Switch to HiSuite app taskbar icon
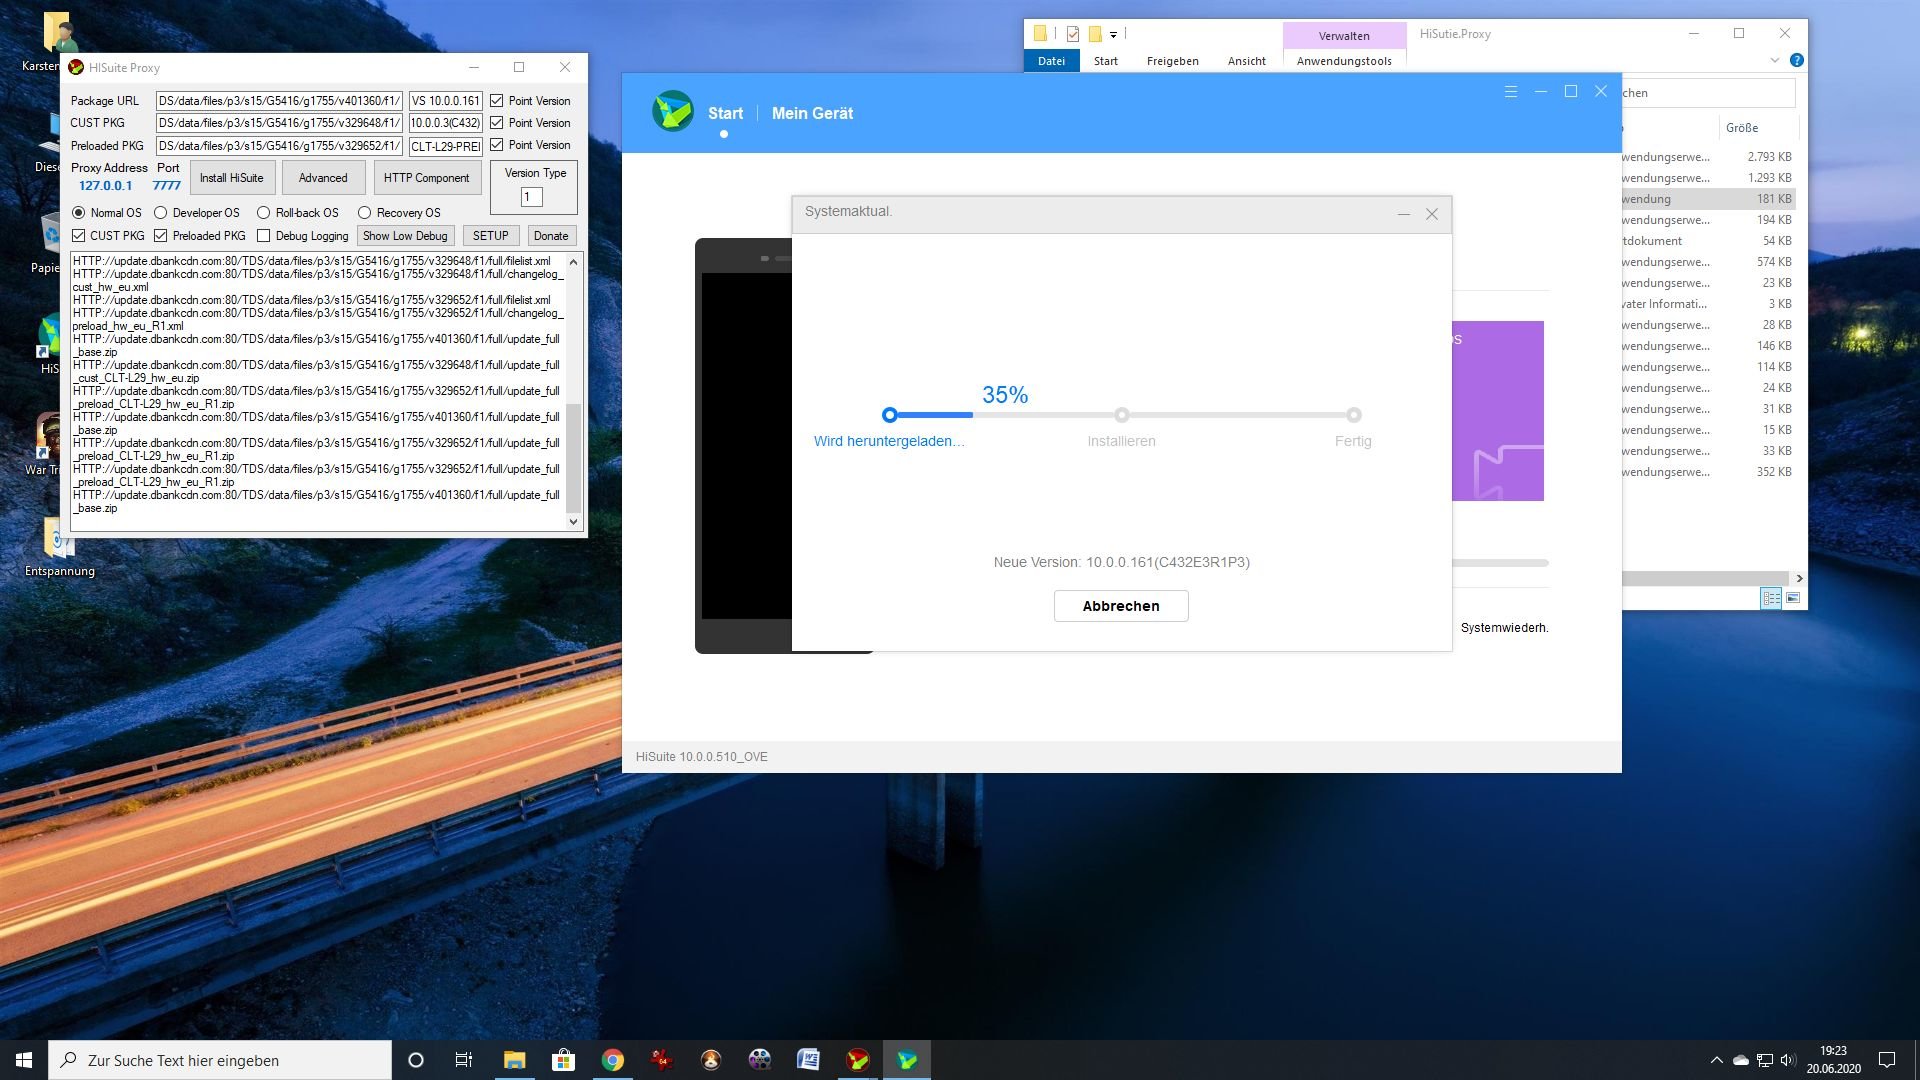 click(x=906, y=1060)
